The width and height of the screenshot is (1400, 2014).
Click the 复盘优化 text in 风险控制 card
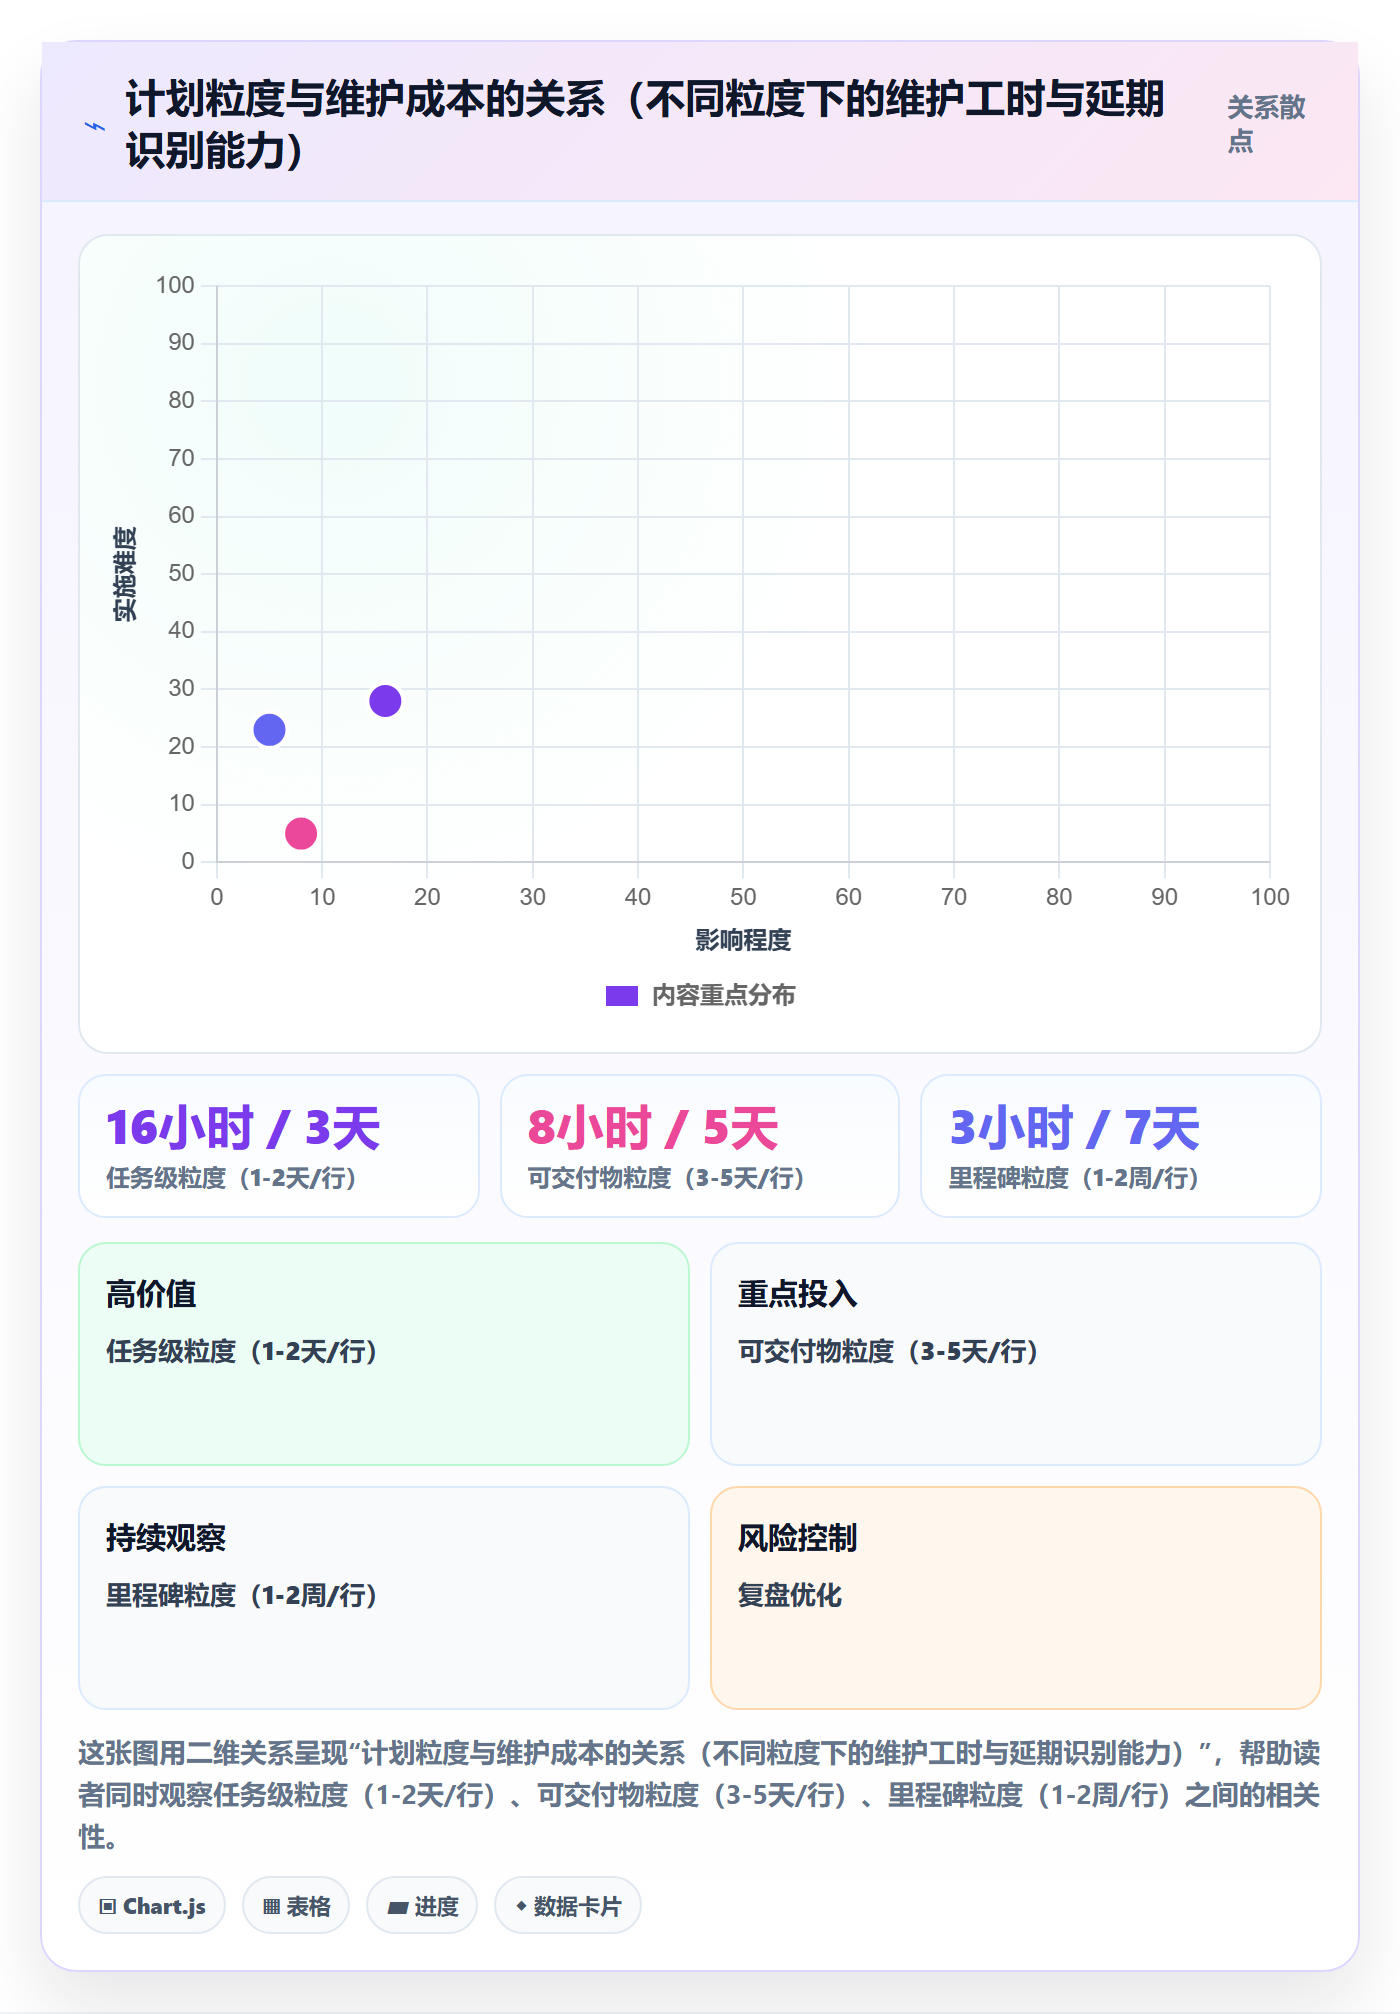click(x=790, y=1595)
